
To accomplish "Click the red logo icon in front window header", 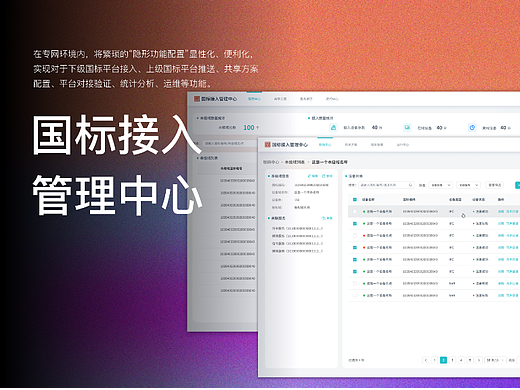I will tap(267, 145).
